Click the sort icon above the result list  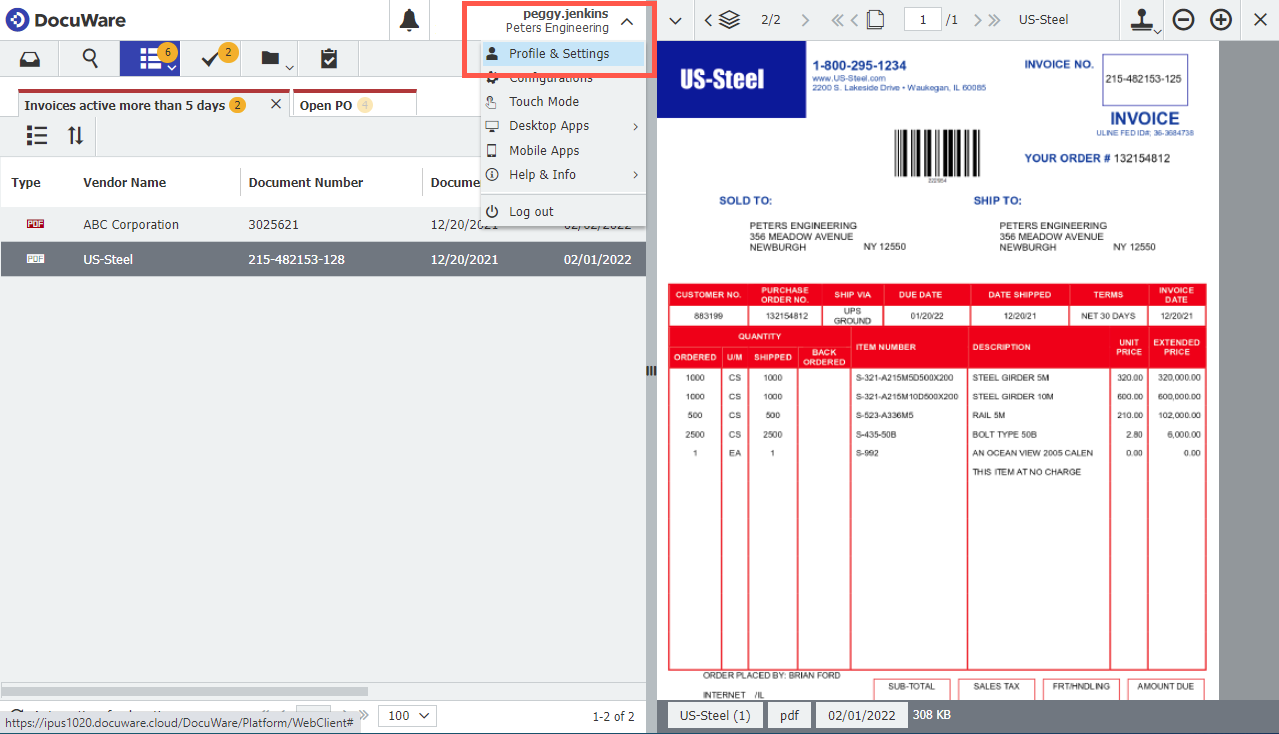tap(77, 135)
